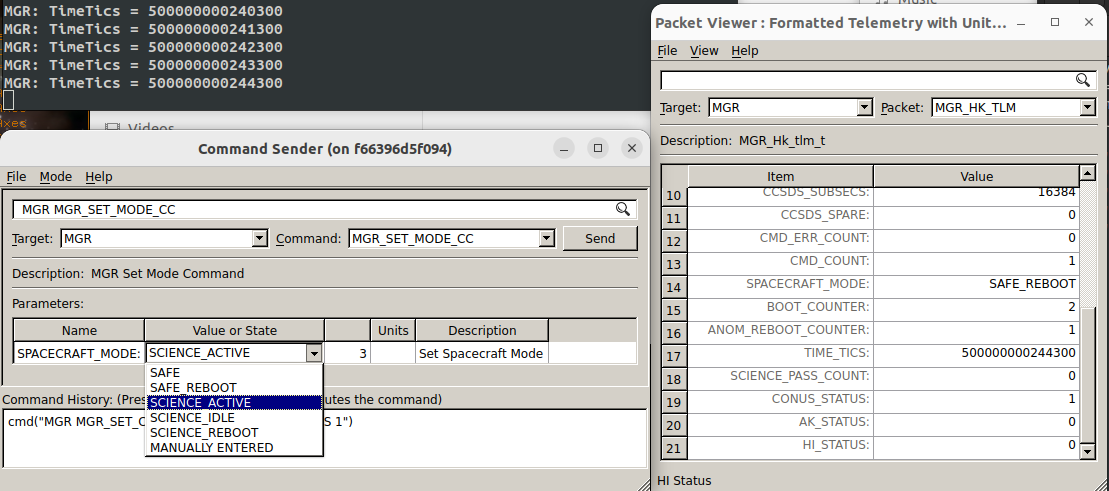Close the Packet Viewer window
Image resolution: width=1109 pixels, height=491 pixels.
click(x=1089, y=23)
